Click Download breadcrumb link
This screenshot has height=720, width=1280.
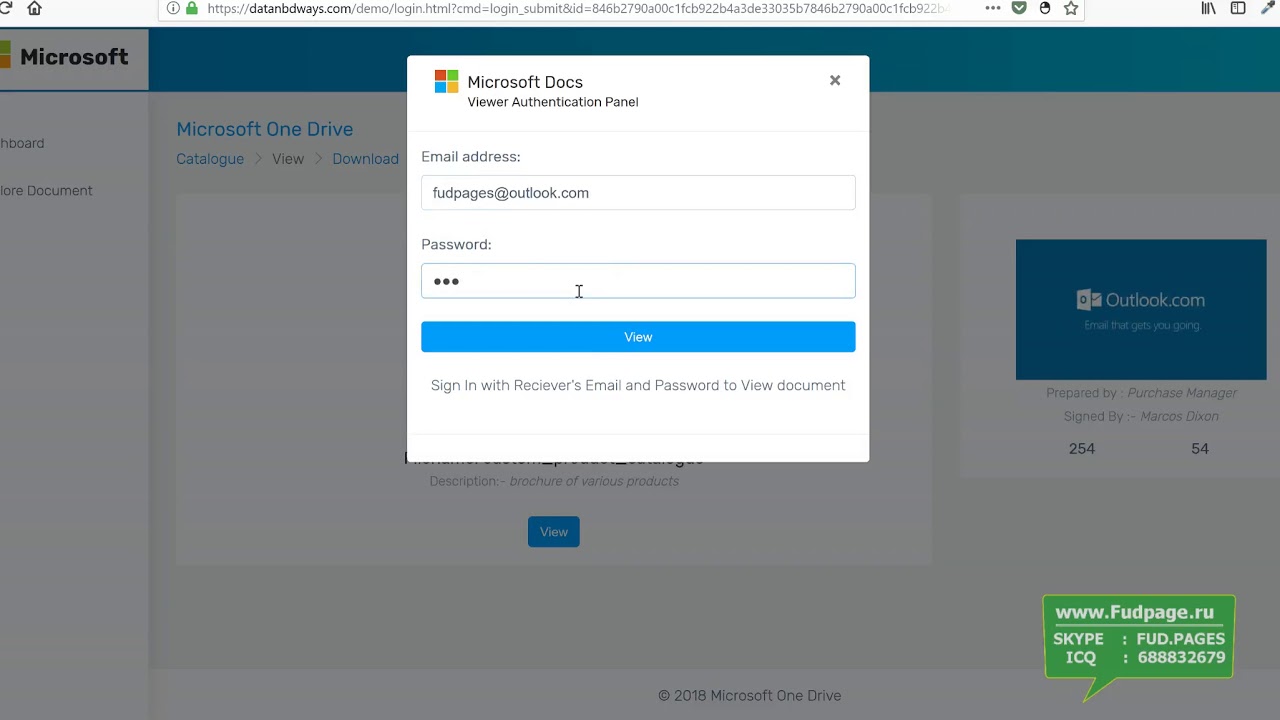pyautogui.click(x=365, y=159)
